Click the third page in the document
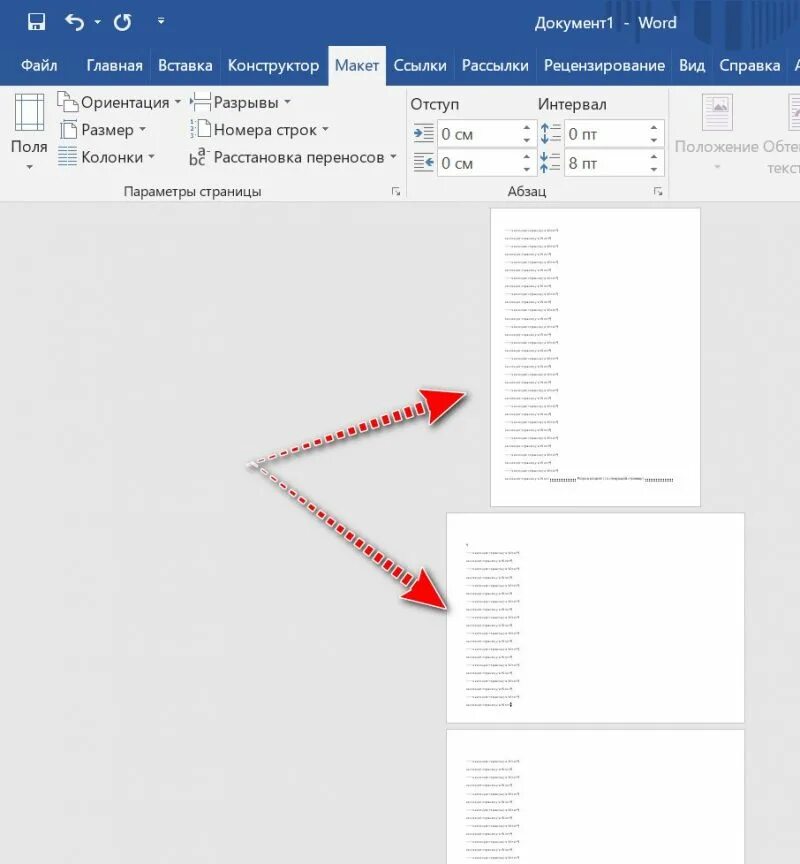This screenshot has height=864, width=800. (x=595, y=797)
